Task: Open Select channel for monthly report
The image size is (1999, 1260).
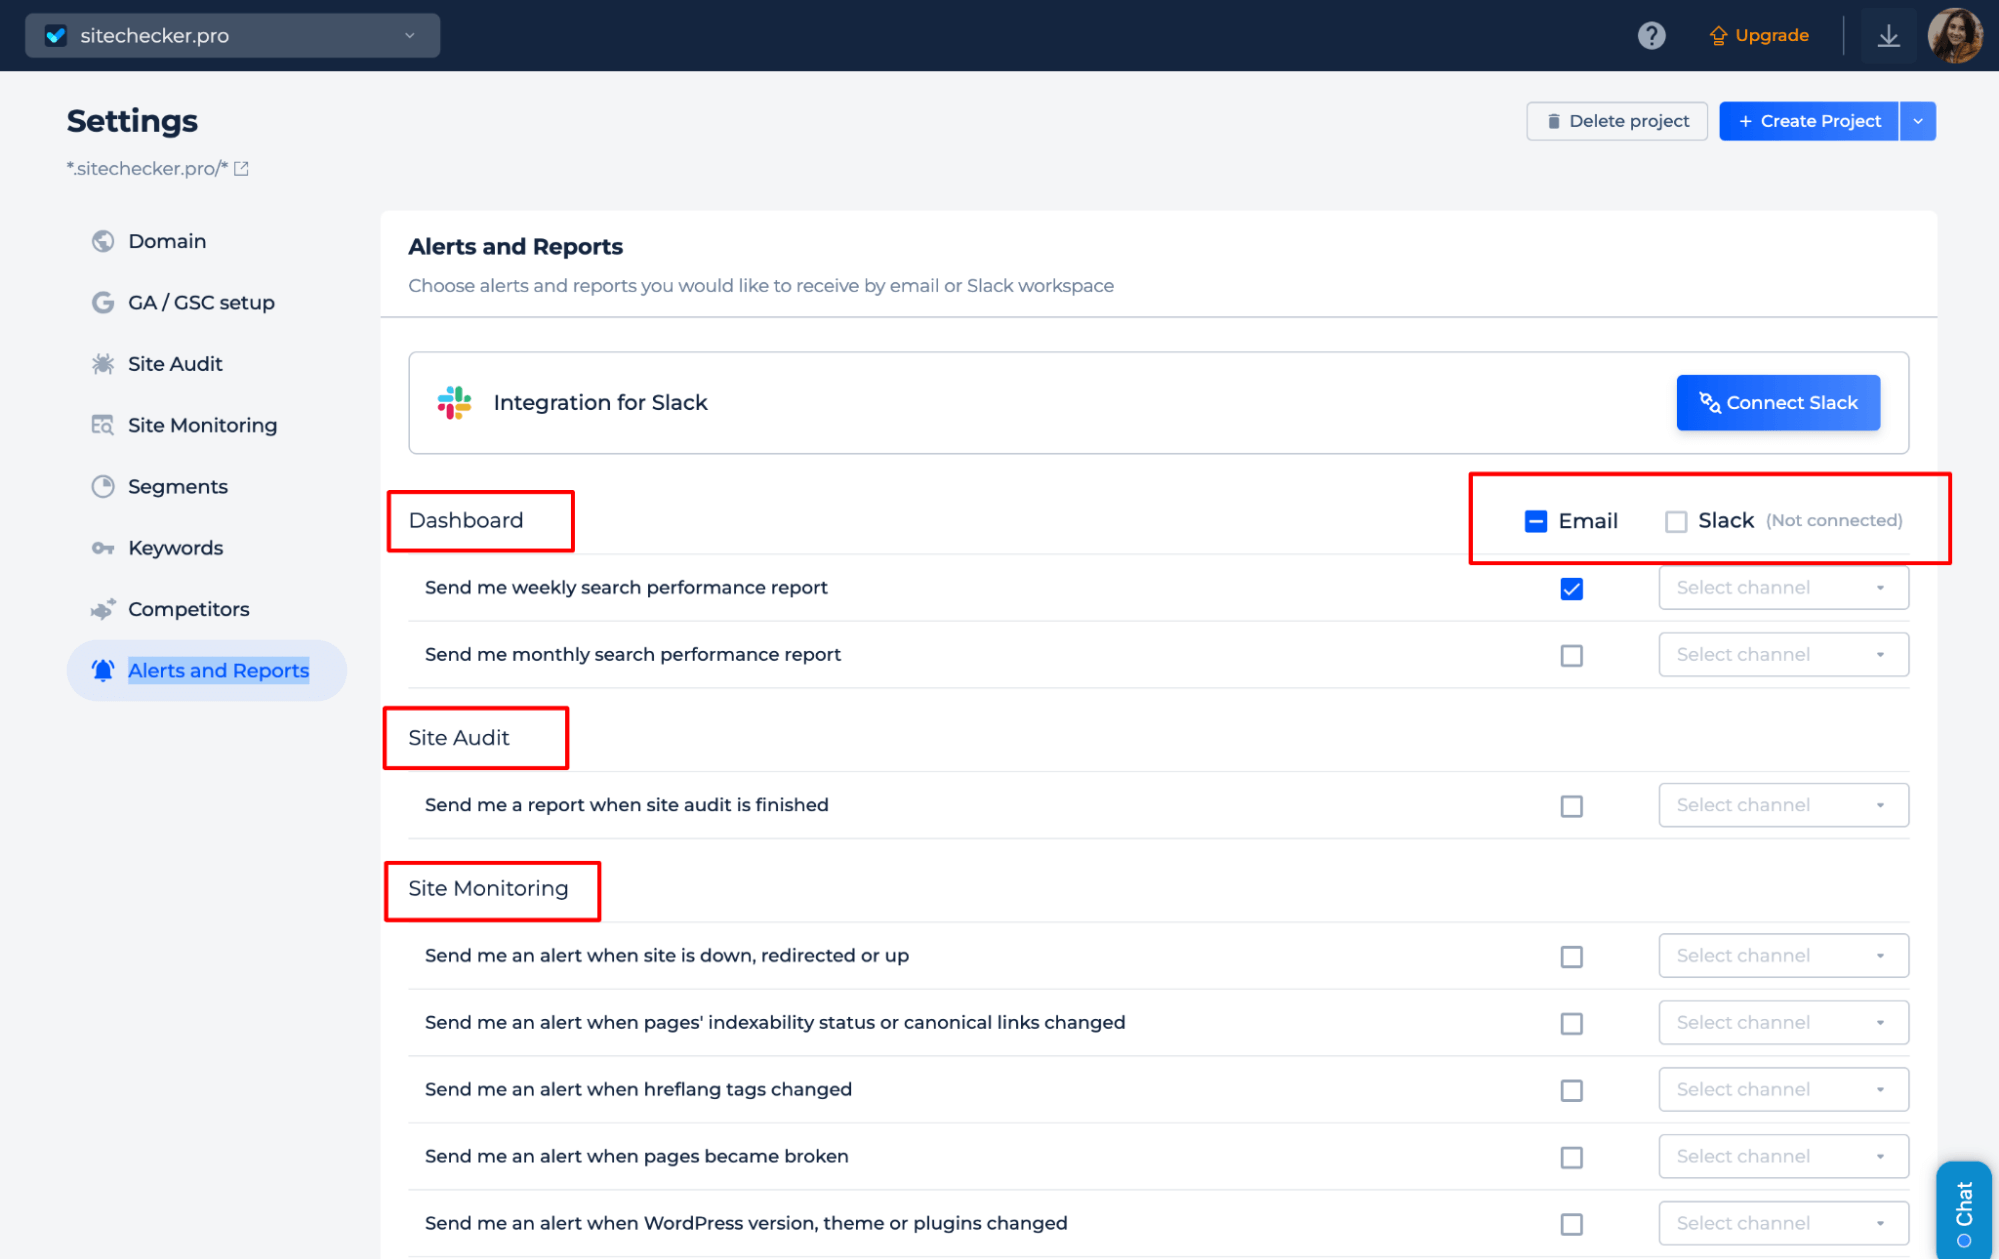Action: [1783, 655]
